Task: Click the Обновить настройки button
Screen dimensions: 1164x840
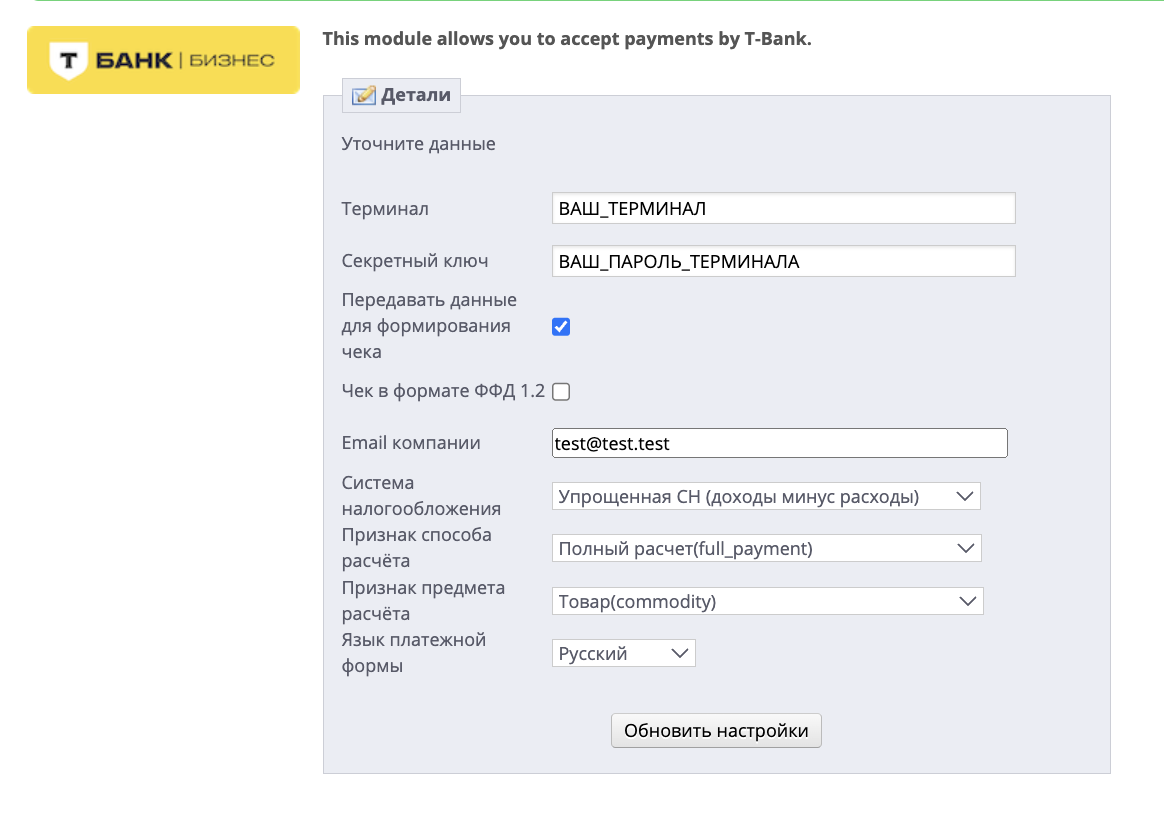Action: coord(716,731)
